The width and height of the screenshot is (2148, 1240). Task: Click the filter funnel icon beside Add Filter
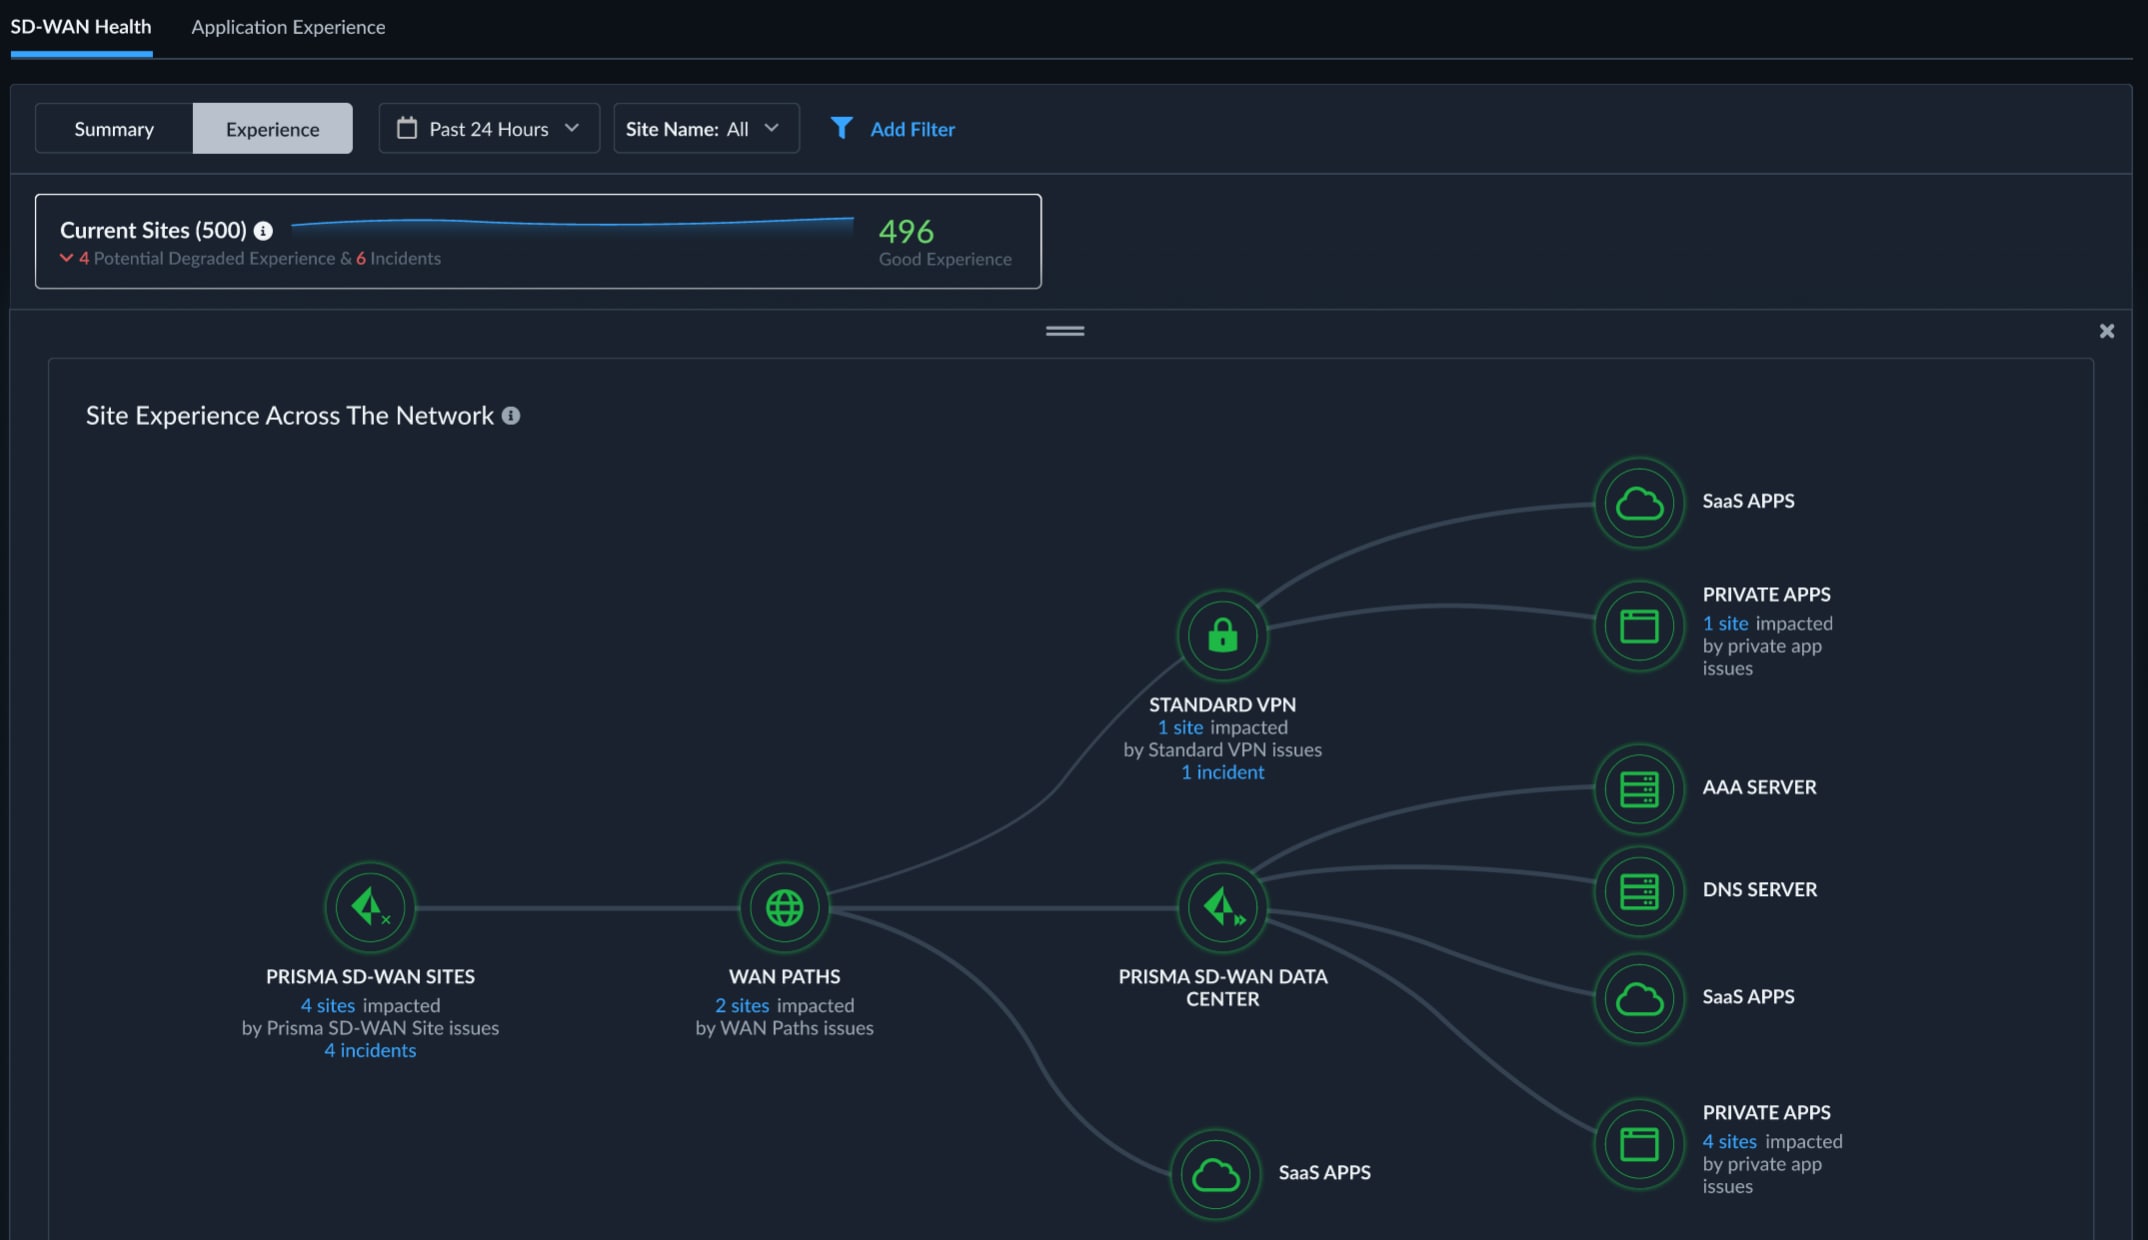click(841, 128)
